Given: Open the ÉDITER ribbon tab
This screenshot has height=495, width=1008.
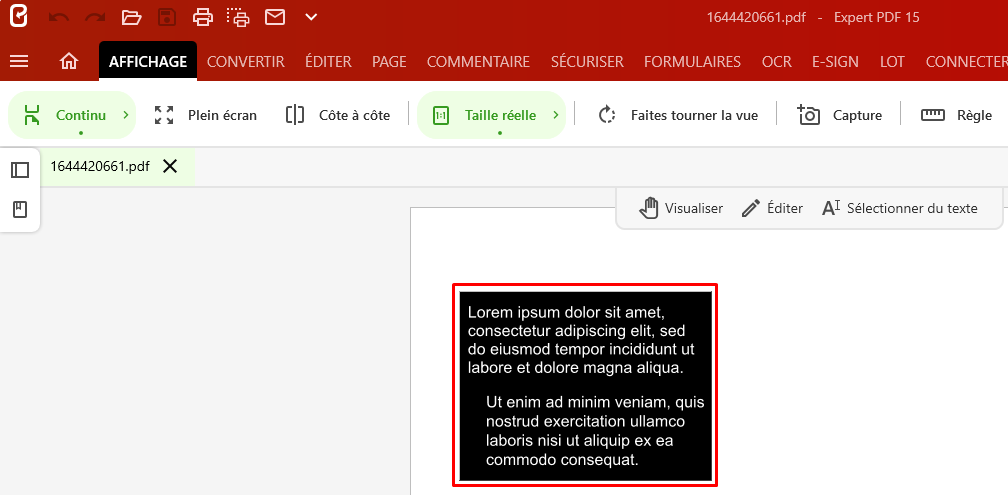Looking at the screenshot, I should 328,62.
